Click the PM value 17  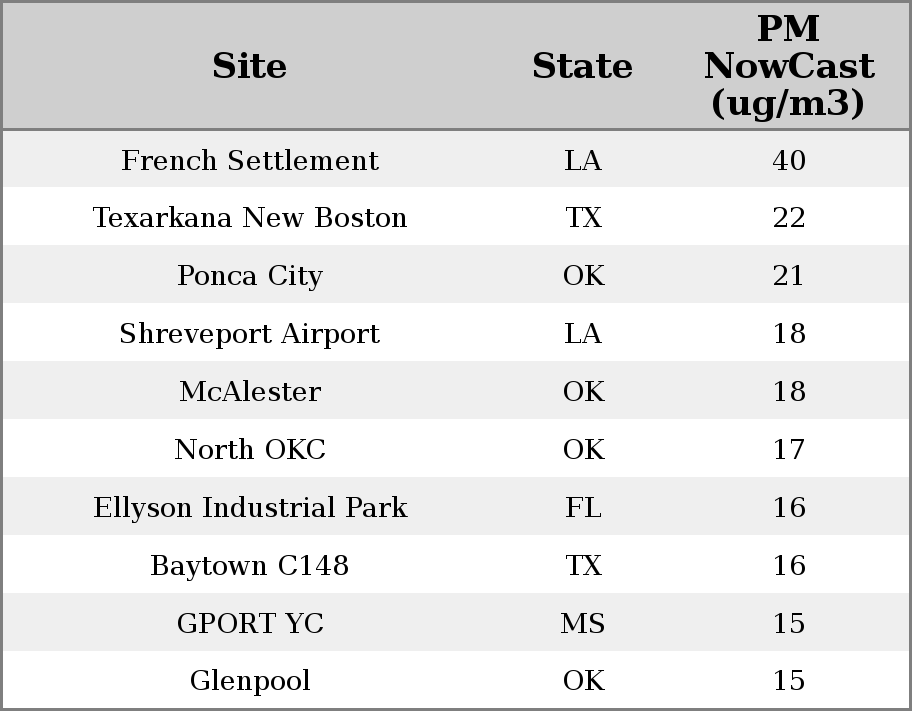[788, 450]
